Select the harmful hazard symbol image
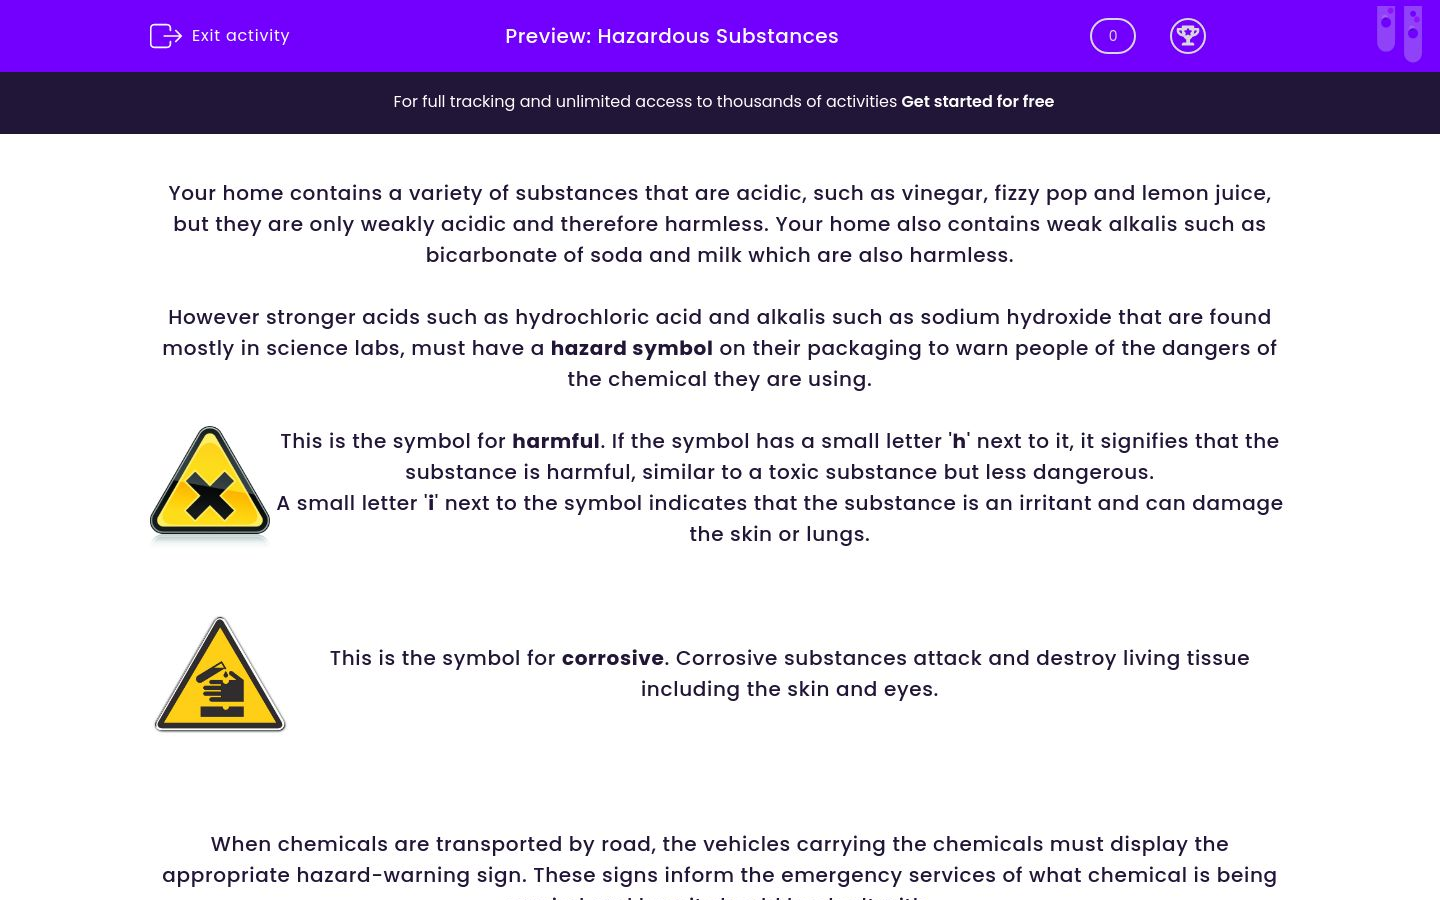The width and height of the screenshot is (1440, 900). 210,483
